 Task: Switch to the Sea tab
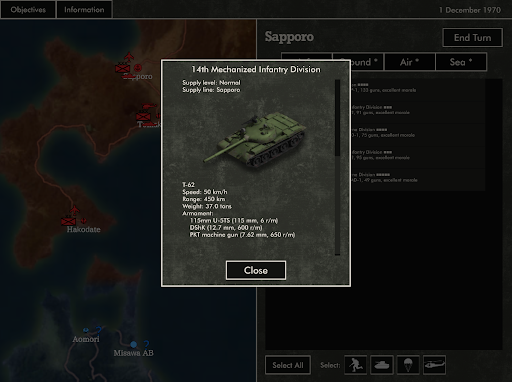461,62
